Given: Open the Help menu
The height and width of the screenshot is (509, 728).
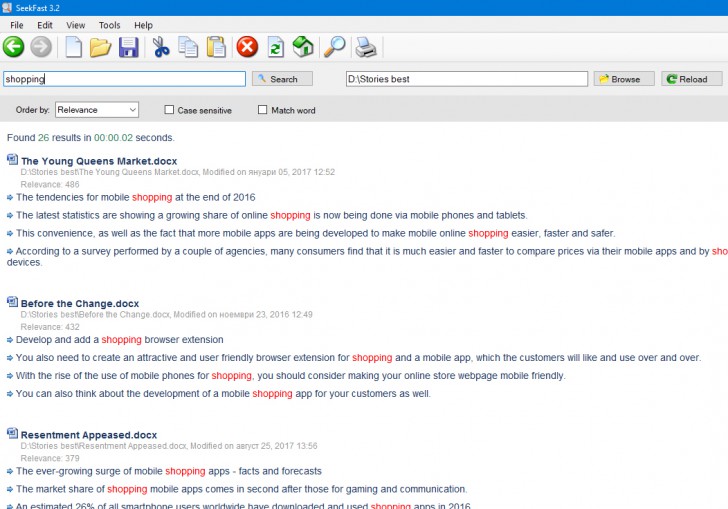Looking at the screenshot, I should click(x=143, y=25).
